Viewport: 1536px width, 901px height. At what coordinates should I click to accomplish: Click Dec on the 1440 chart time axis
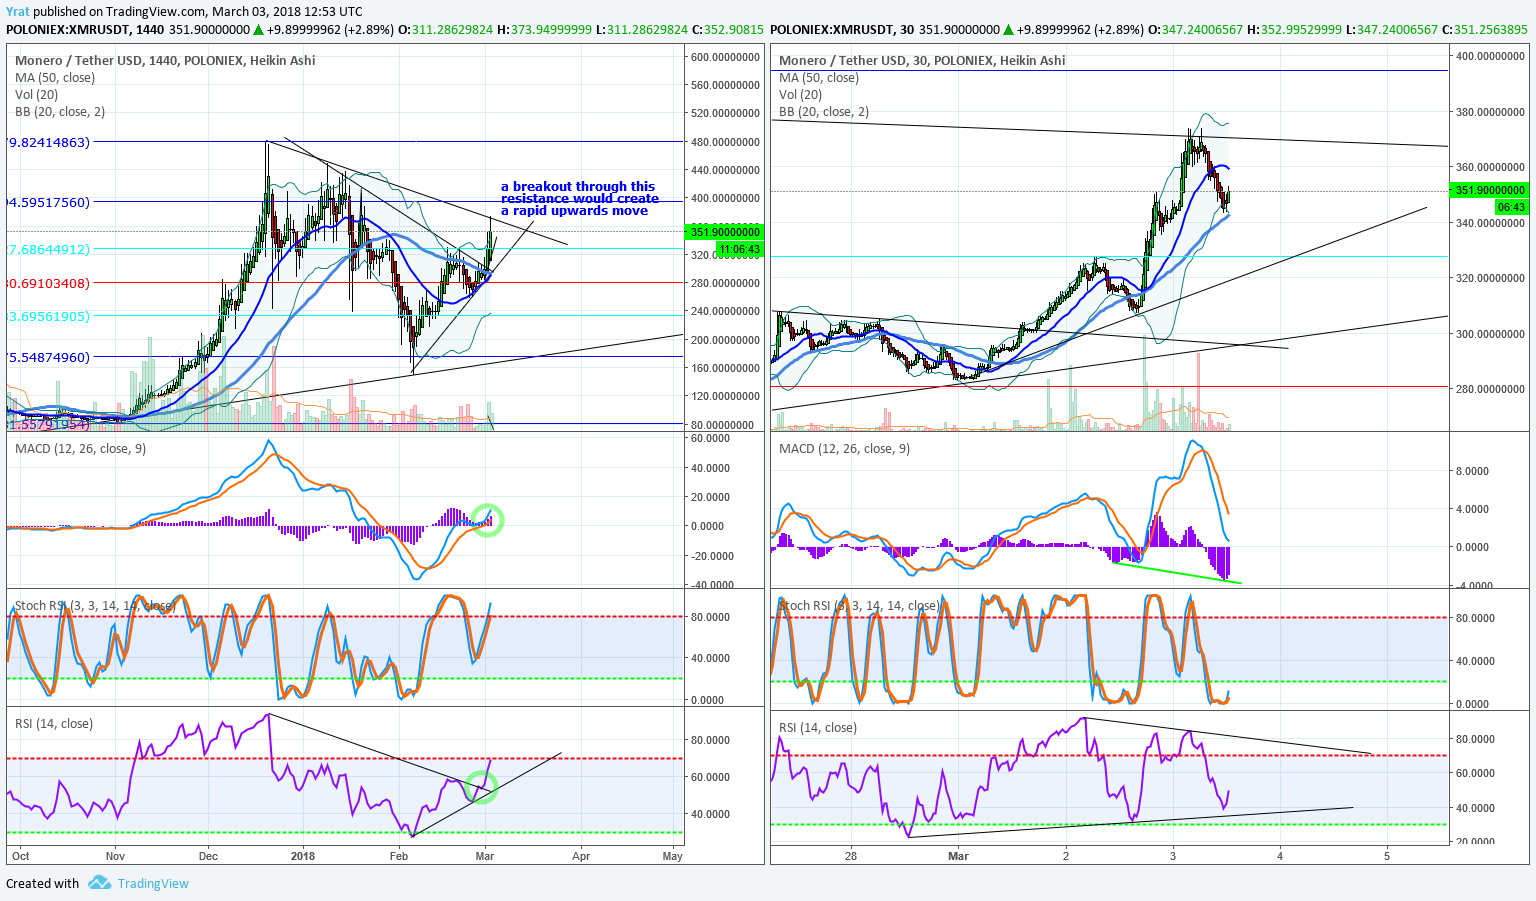[x=208, y=856]
